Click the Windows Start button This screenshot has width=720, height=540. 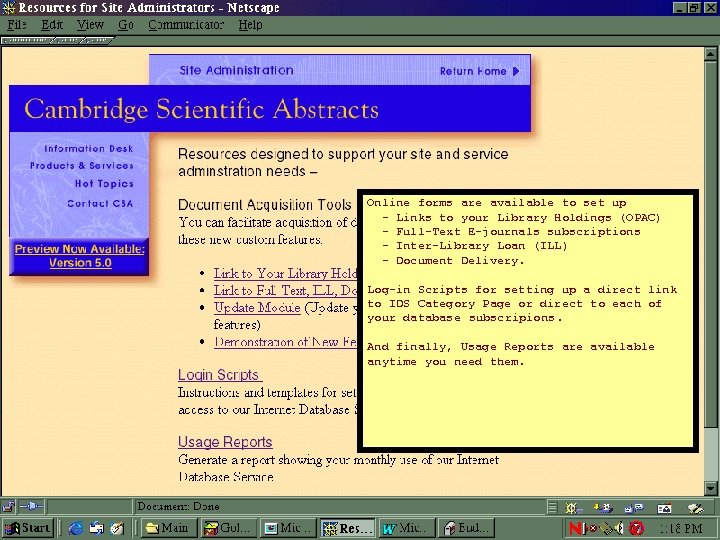[28, 528]
